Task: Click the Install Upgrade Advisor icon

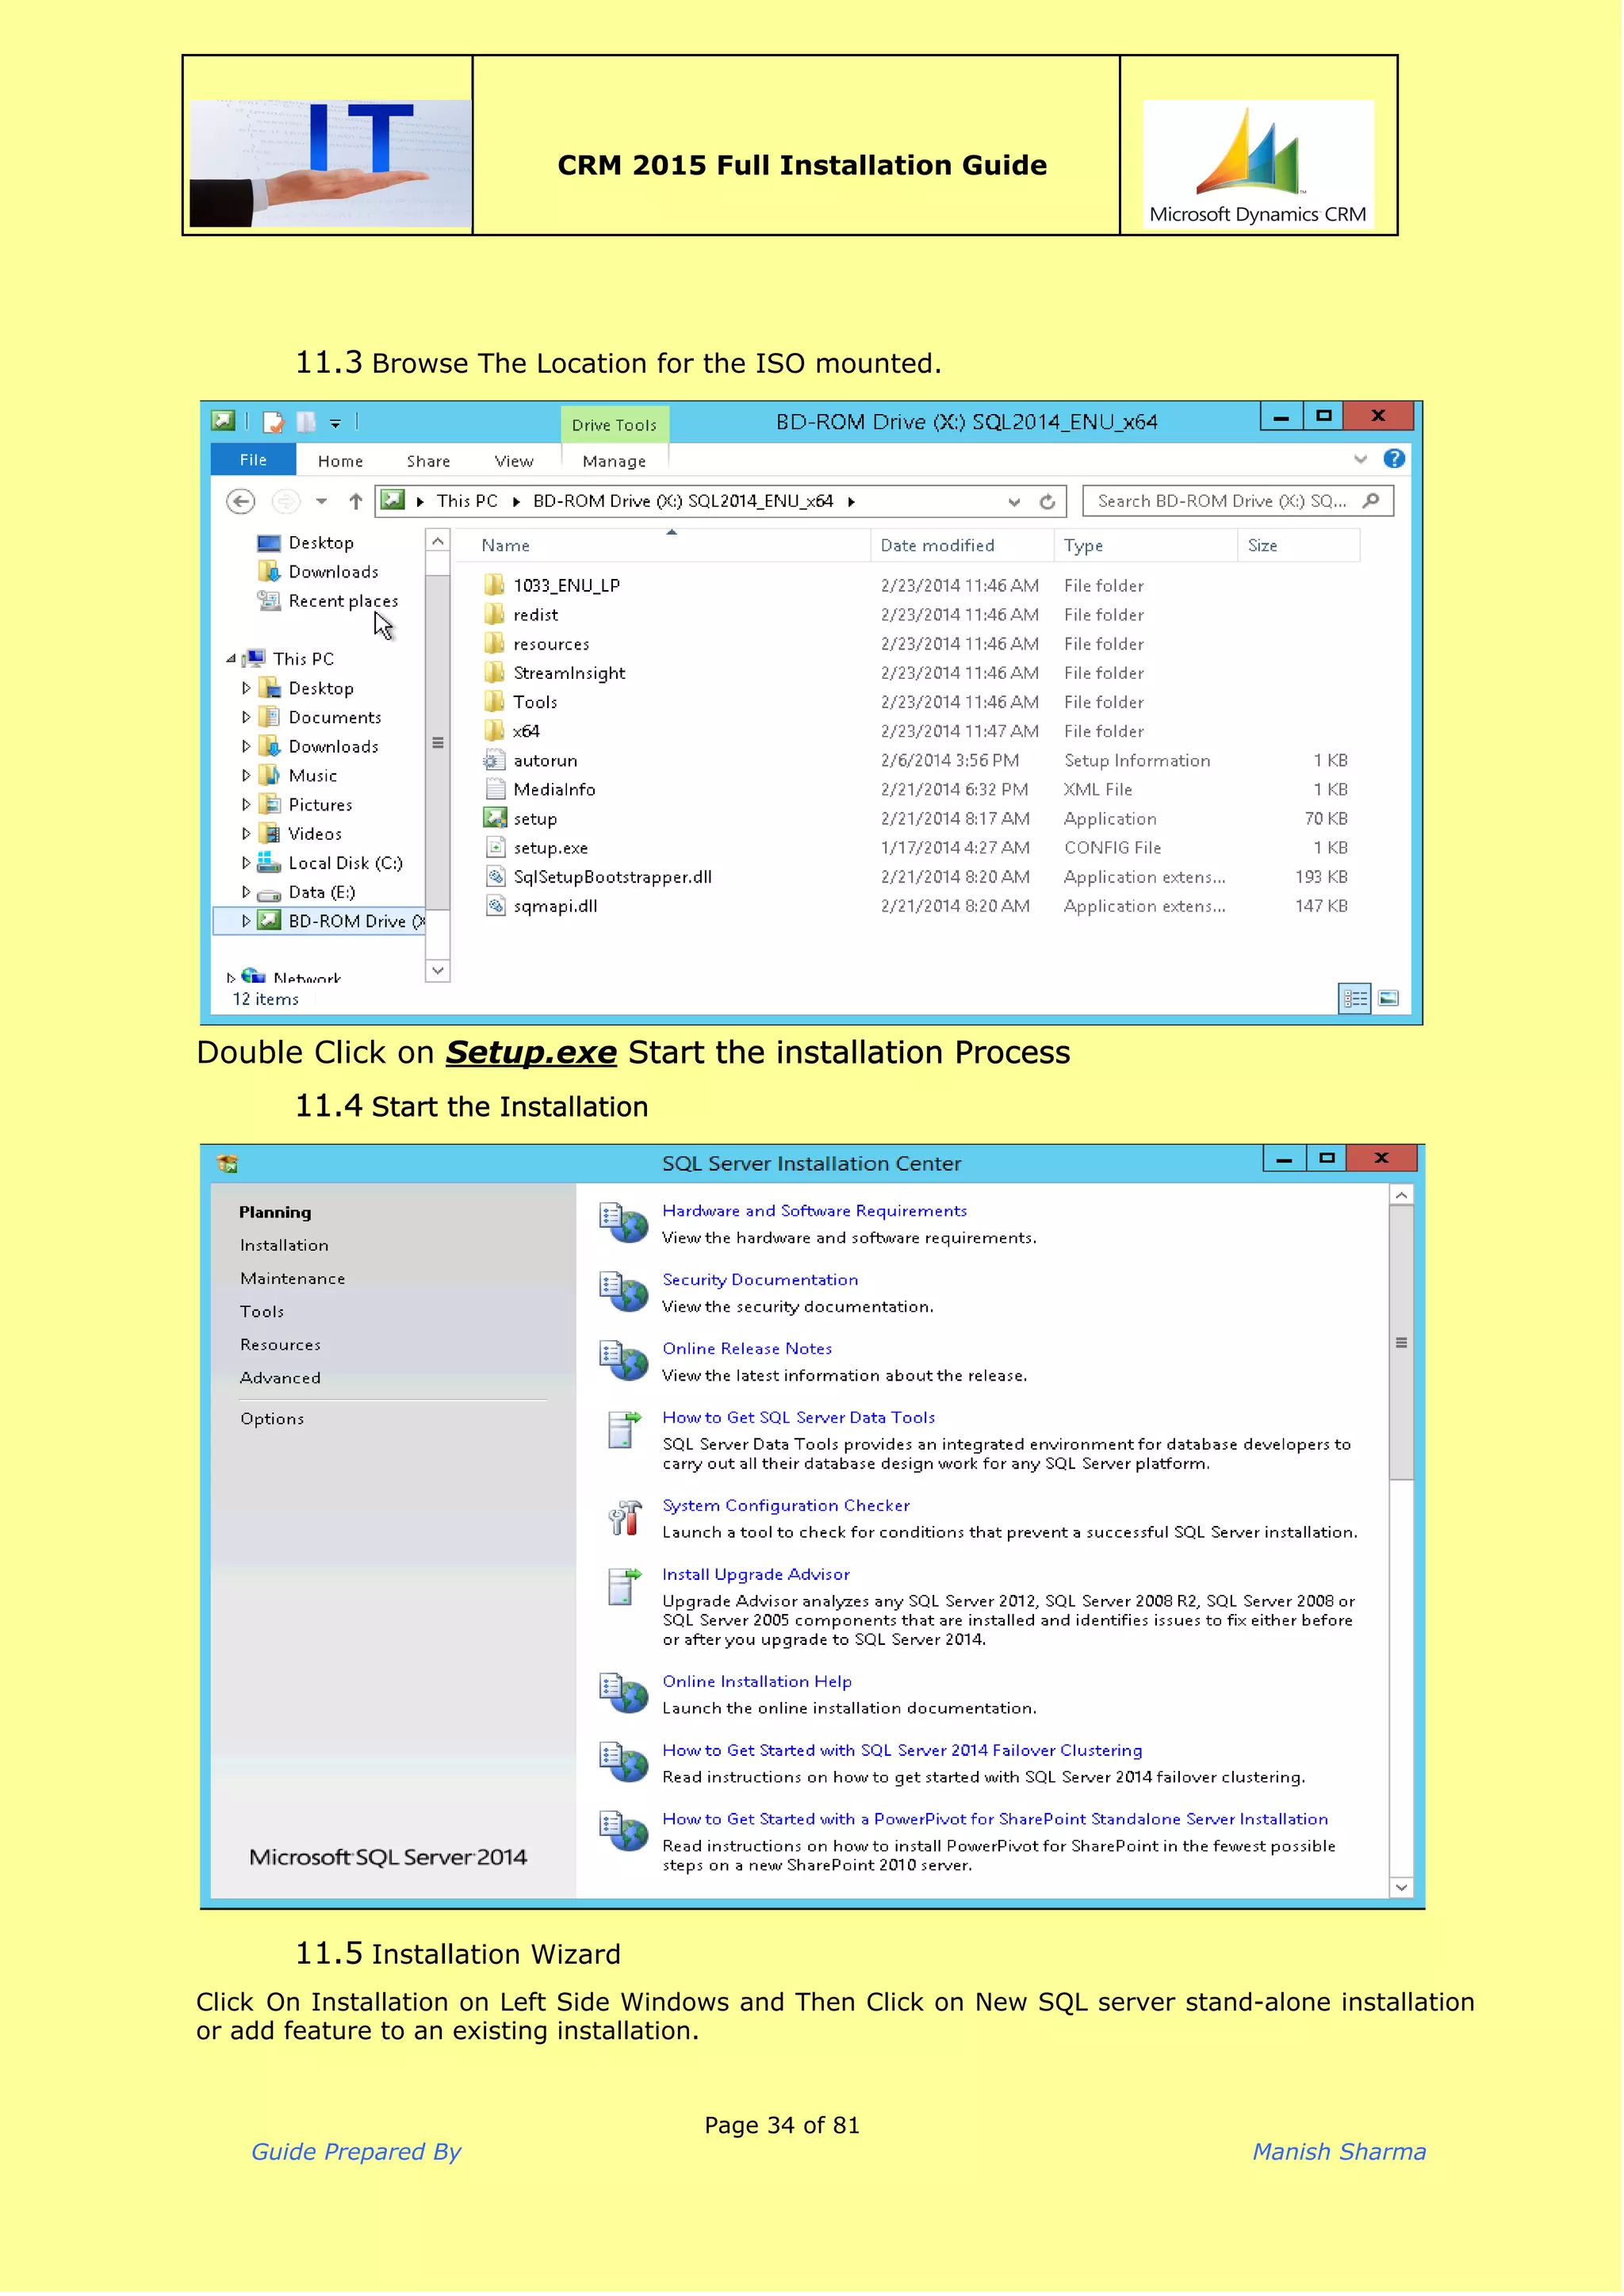Action: [x=624, y=1587]
